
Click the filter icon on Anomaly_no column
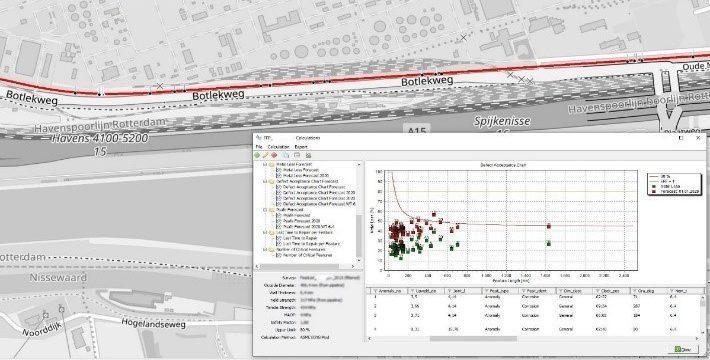pyautogui.click(x=374, y=290)
